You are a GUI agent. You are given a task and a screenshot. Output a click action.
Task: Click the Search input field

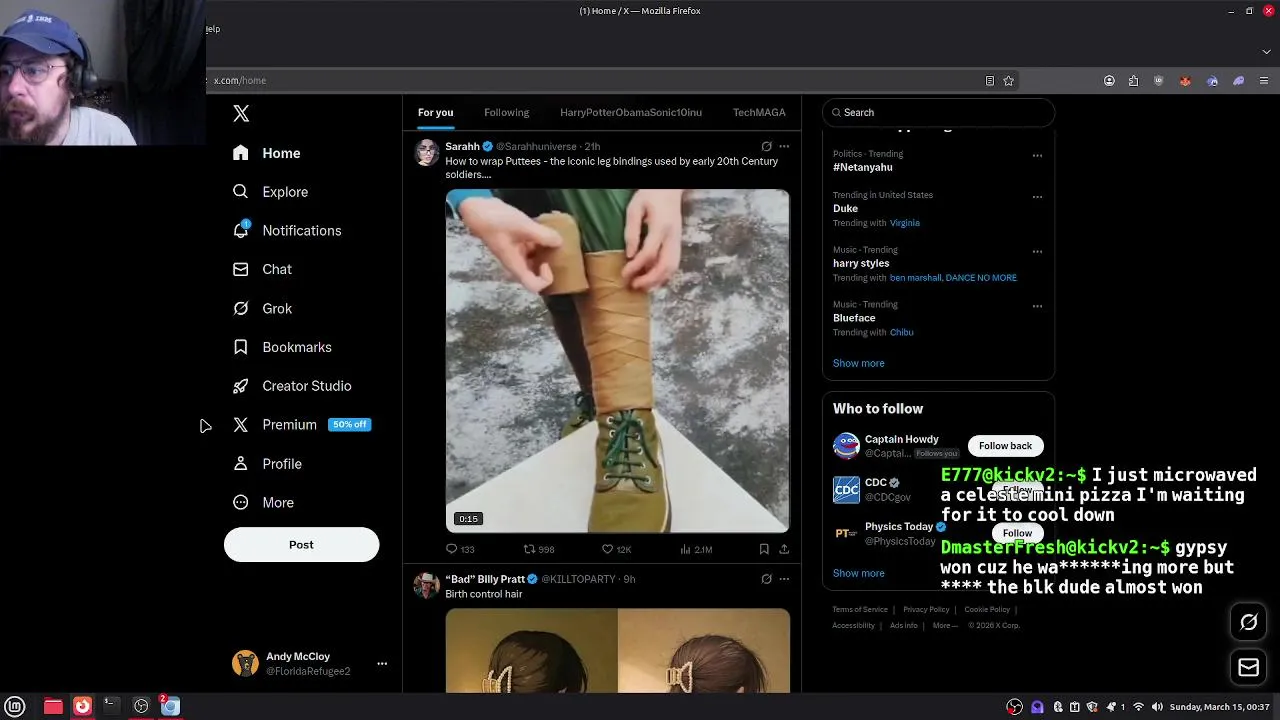(x=938, y=113)
